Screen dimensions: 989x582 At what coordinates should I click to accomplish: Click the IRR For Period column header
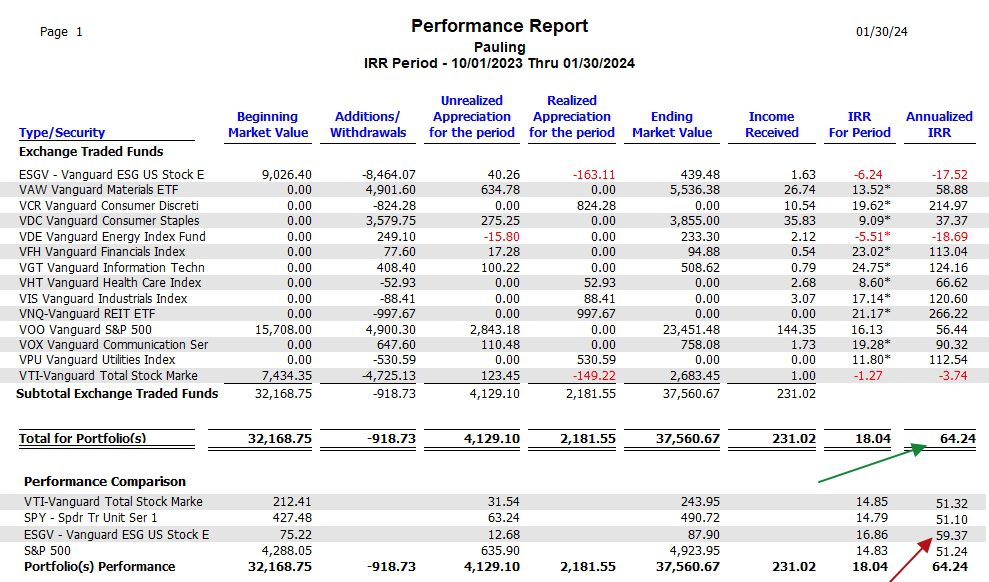click(x=859, y=124)
